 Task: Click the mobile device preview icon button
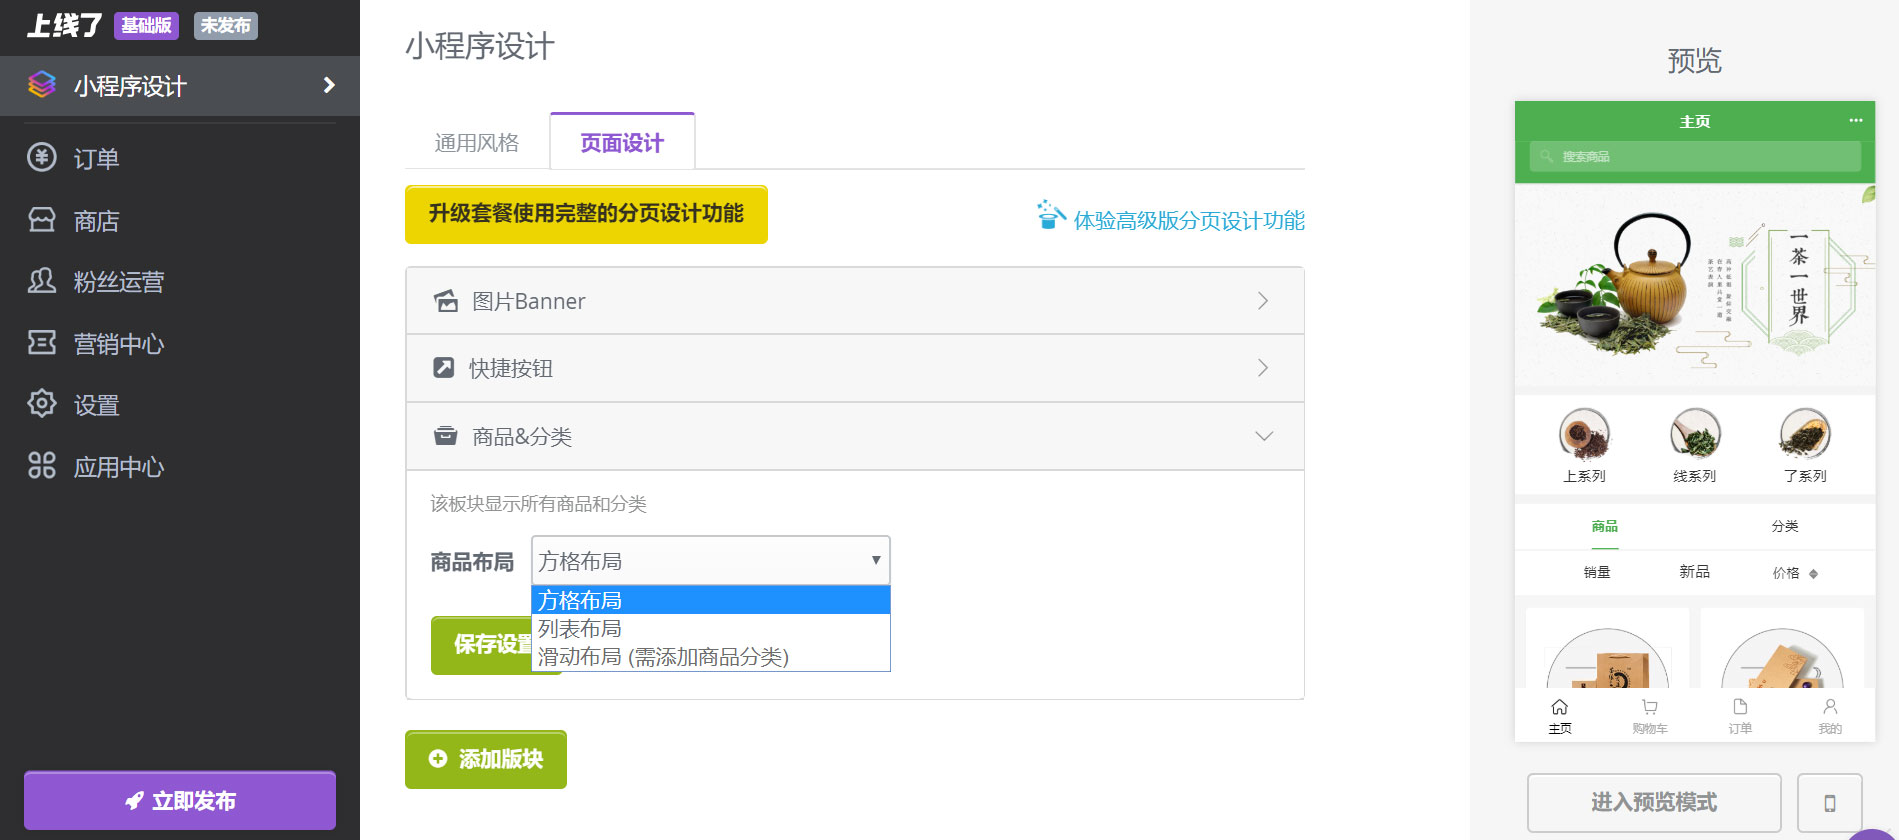(1829, 803)
